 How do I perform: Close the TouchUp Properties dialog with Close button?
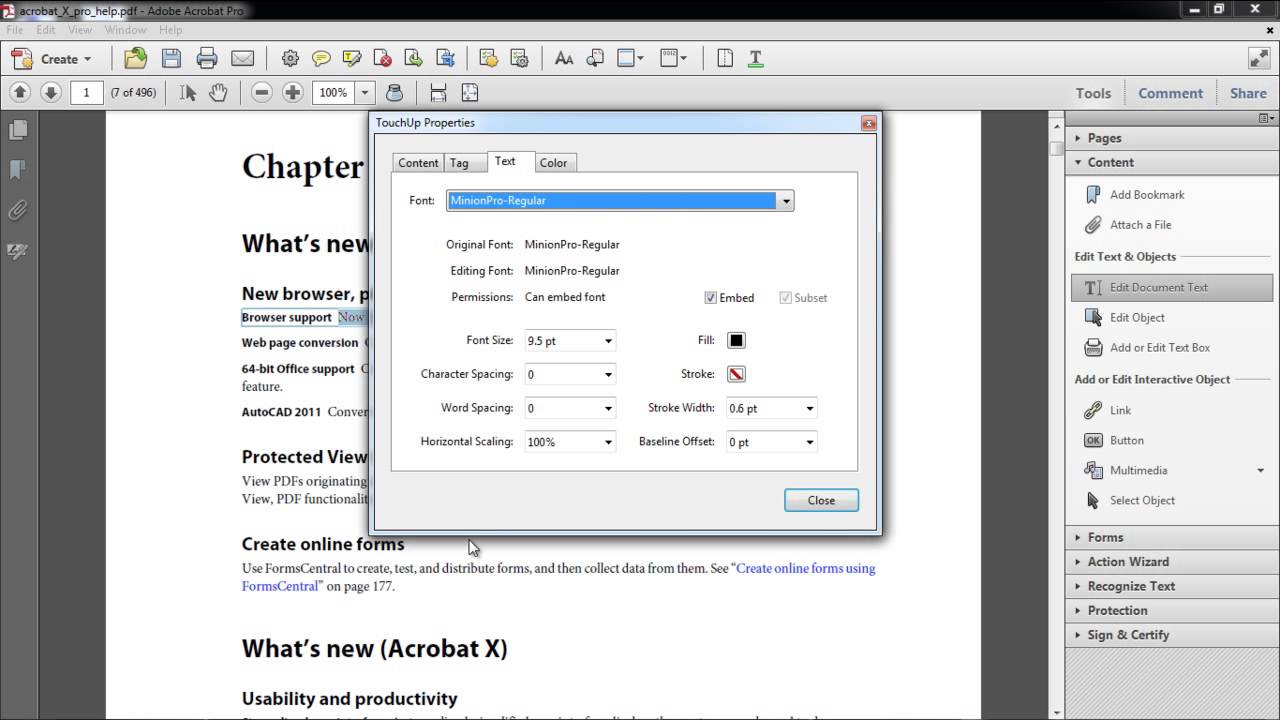click(821, 500)
